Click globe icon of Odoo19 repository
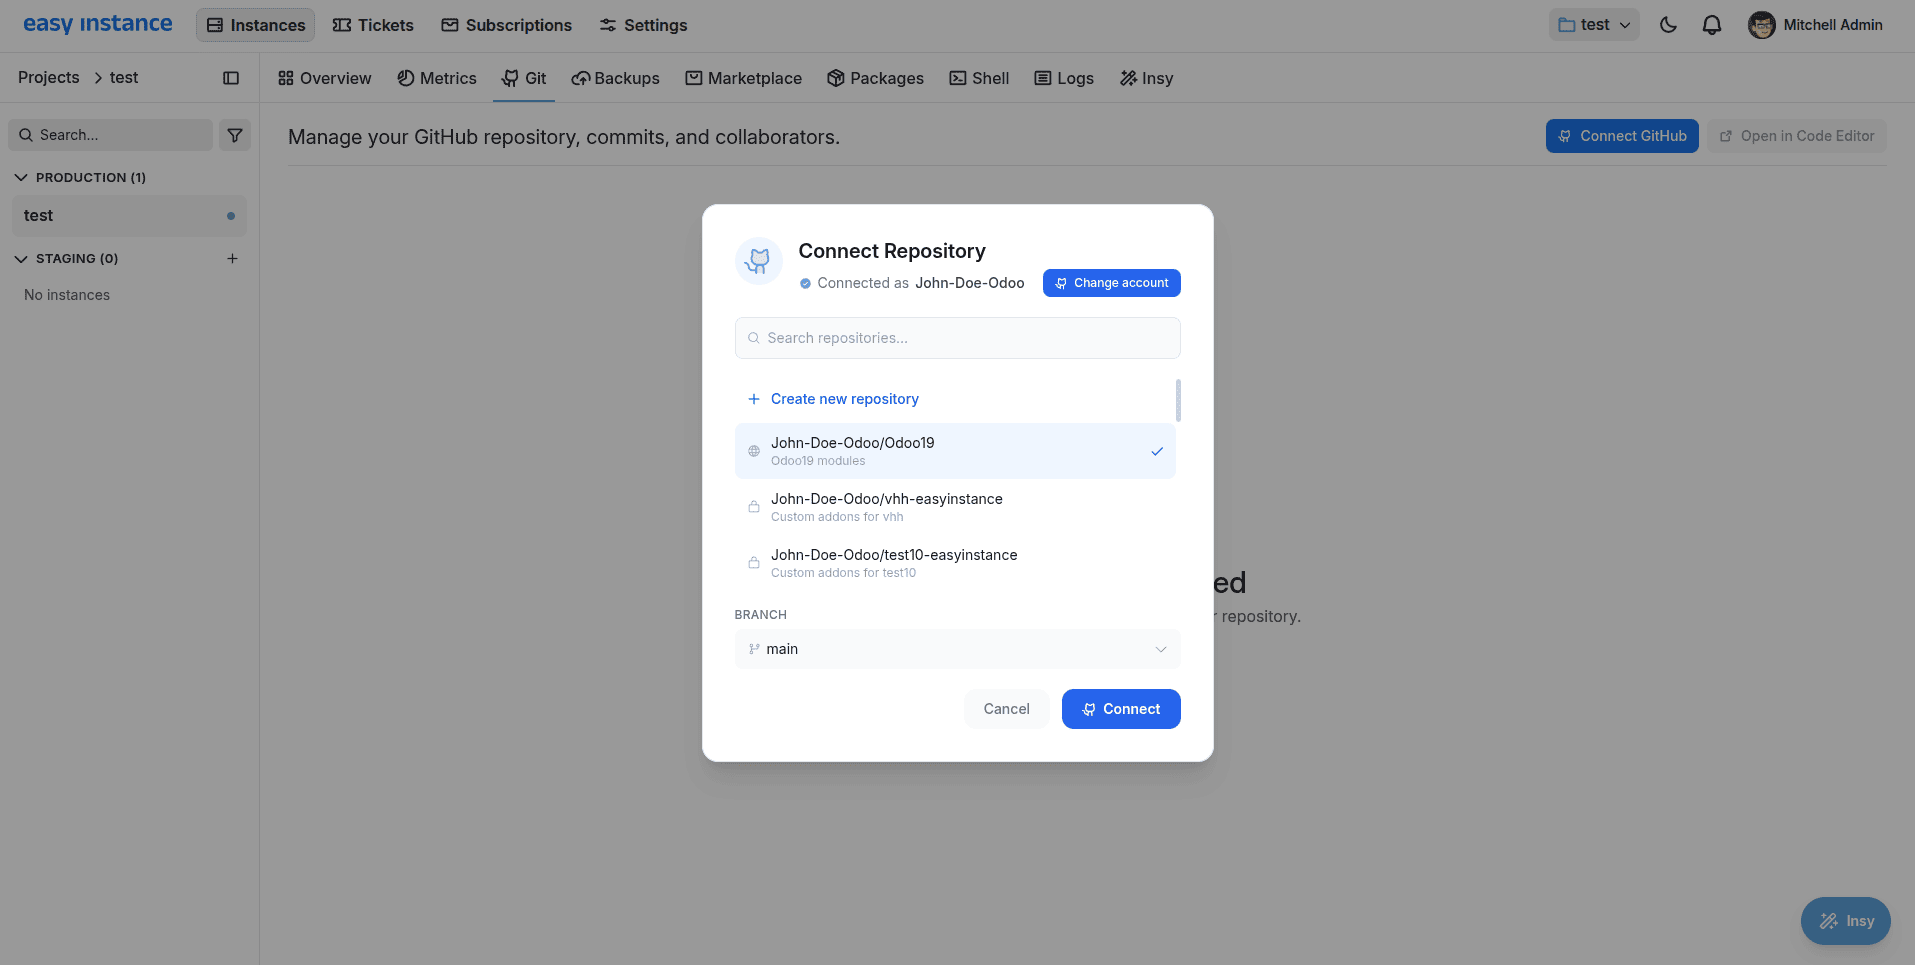1920x965 pixels. (754, 451)
